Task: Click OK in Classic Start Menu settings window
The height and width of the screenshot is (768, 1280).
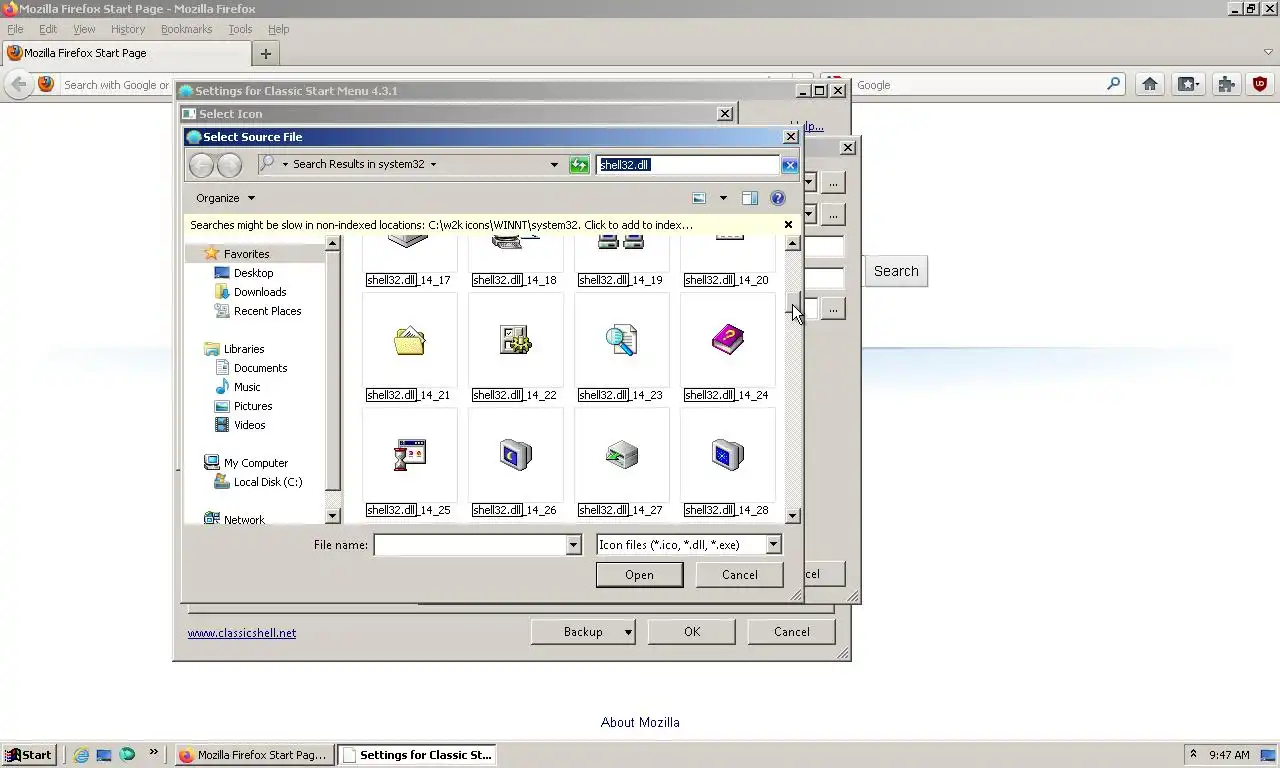Action: pyautogui.click(x=692, y=632)
